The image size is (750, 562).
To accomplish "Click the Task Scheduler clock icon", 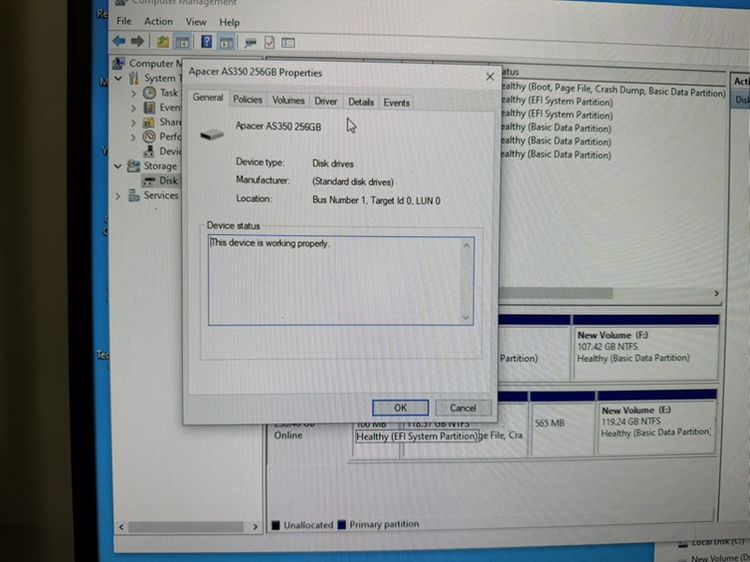I will point(150,92).
